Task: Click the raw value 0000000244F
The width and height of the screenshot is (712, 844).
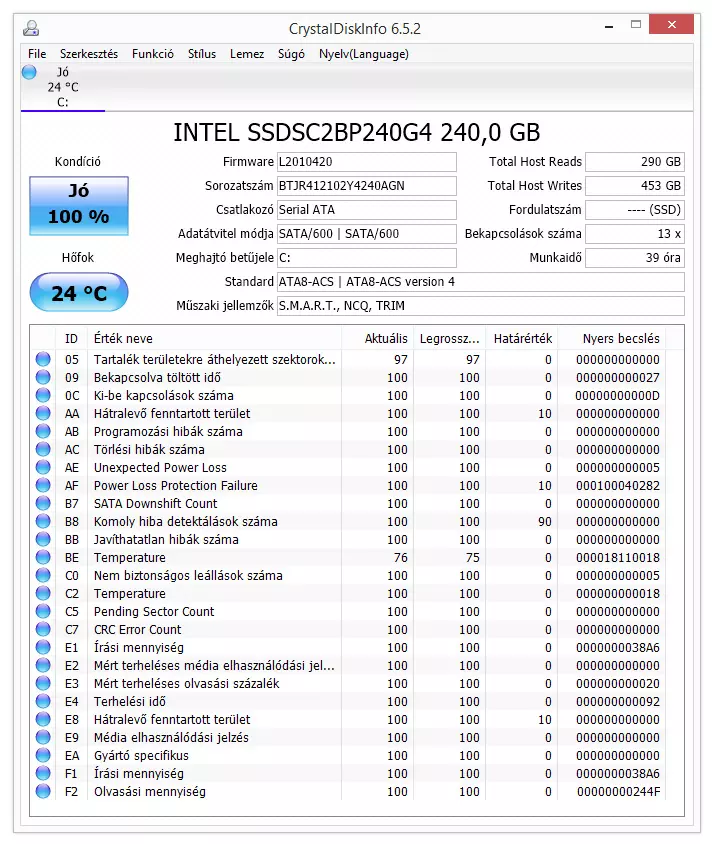Action: pos(618,792)
